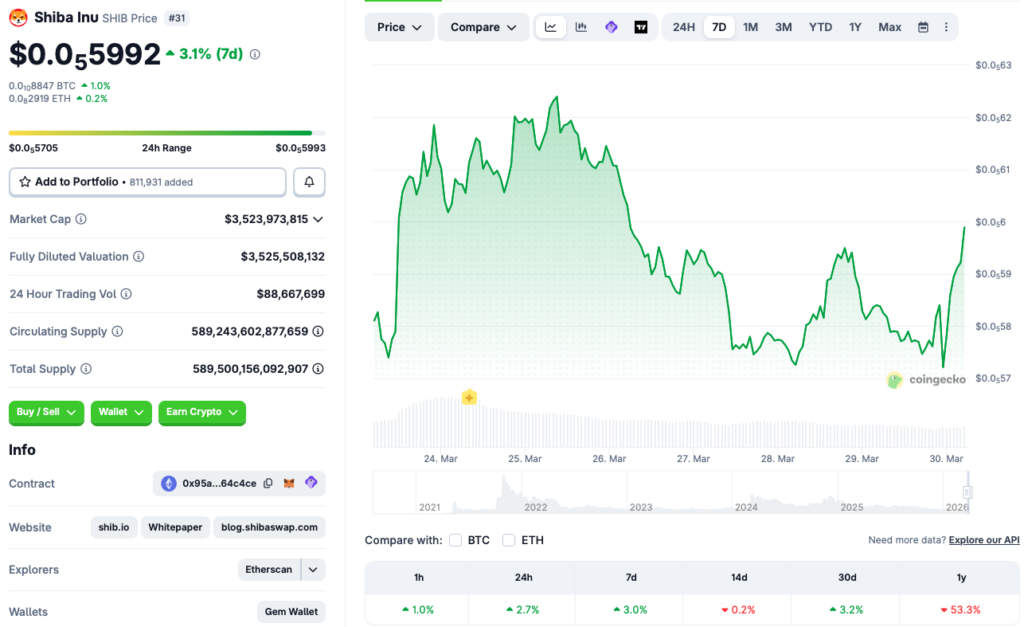The width and height of the screenshot is (1024, 627).
Task: Copy the contract address
Action: pyautogui.click(x=268, y=484)
